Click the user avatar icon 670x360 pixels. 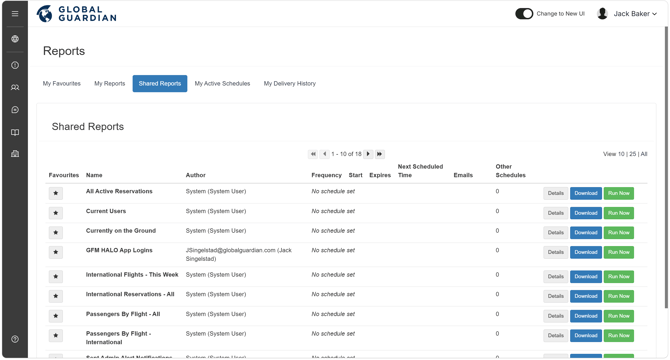point(602,14)
